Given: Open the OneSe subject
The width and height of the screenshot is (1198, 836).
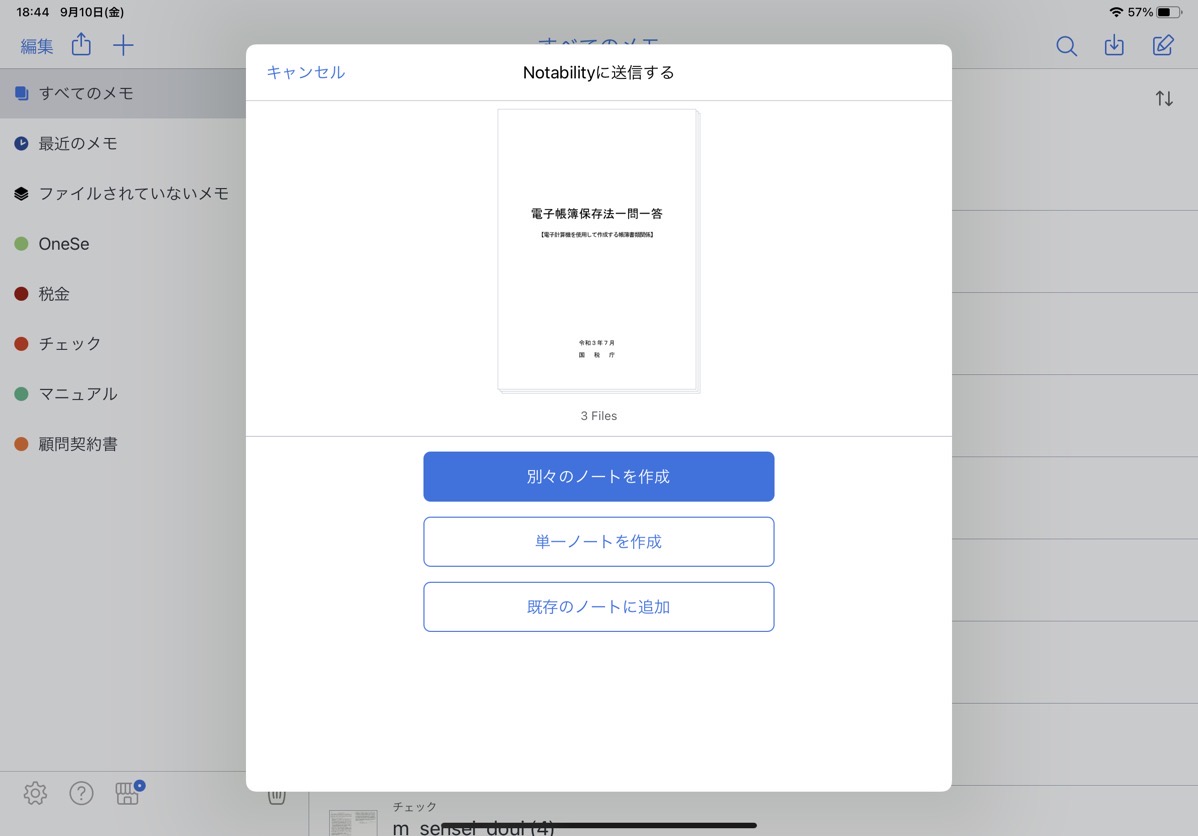Looking at the screenshot, I should 122,244.
